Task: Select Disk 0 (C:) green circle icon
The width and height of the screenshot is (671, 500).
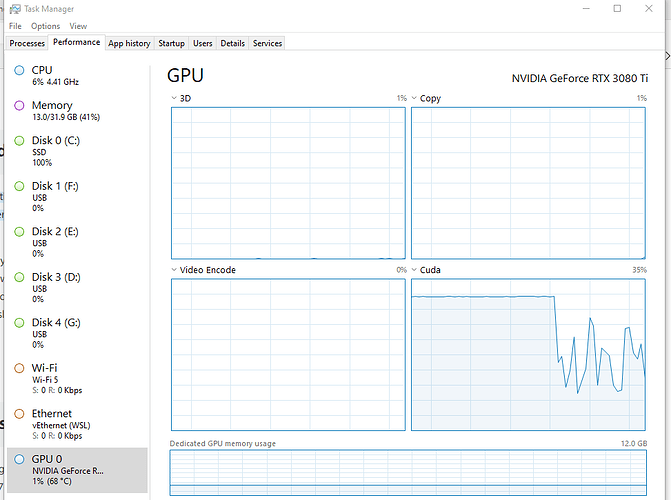Action: point(19,140)
